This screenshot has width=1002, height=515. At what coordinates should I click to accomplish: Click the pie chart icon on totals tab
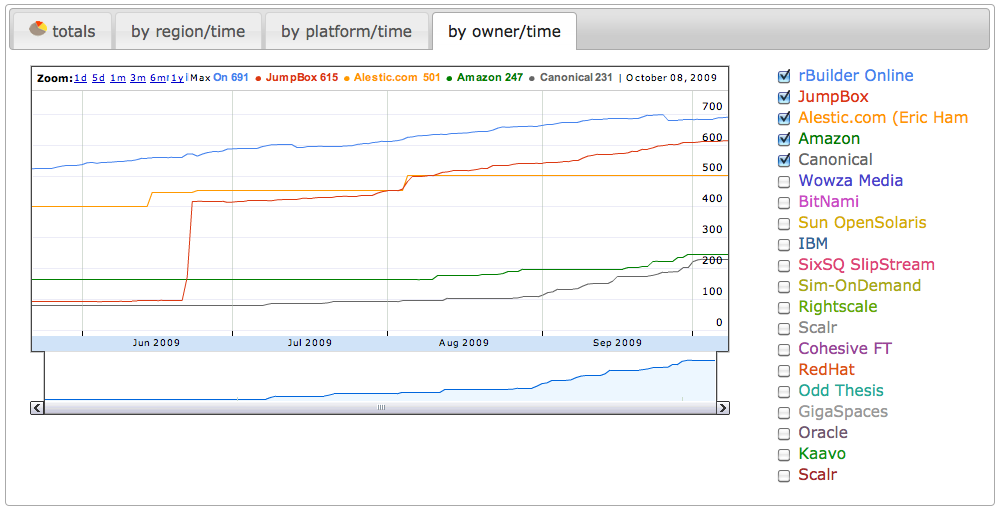point(38,30)
